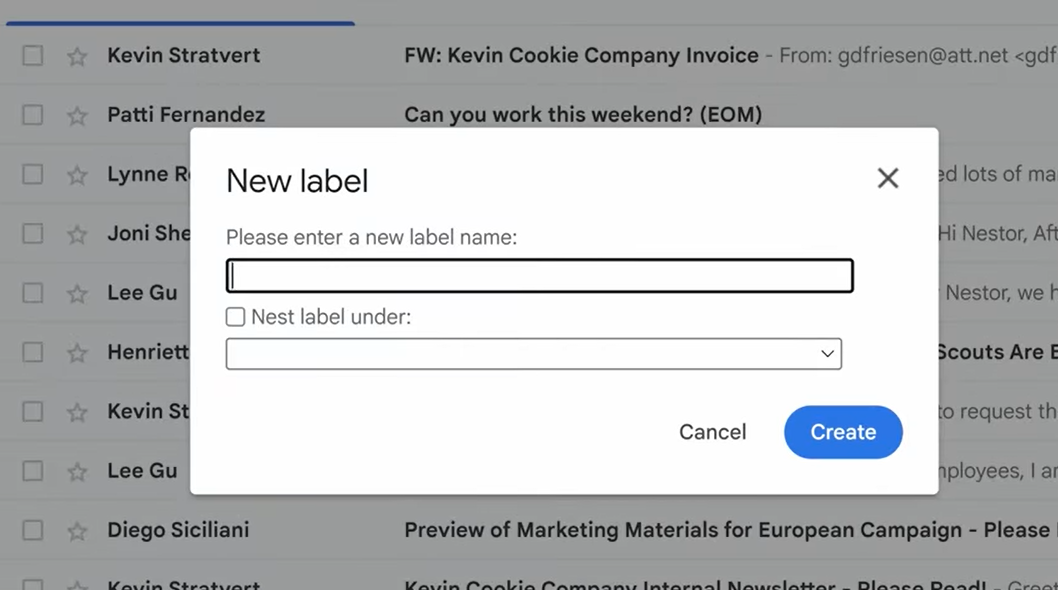The height and width of the screenshot is (590, 1058).
Task: Open FW: Kevin Cookie Company Invoice email
Action: [x=580, y=56]
